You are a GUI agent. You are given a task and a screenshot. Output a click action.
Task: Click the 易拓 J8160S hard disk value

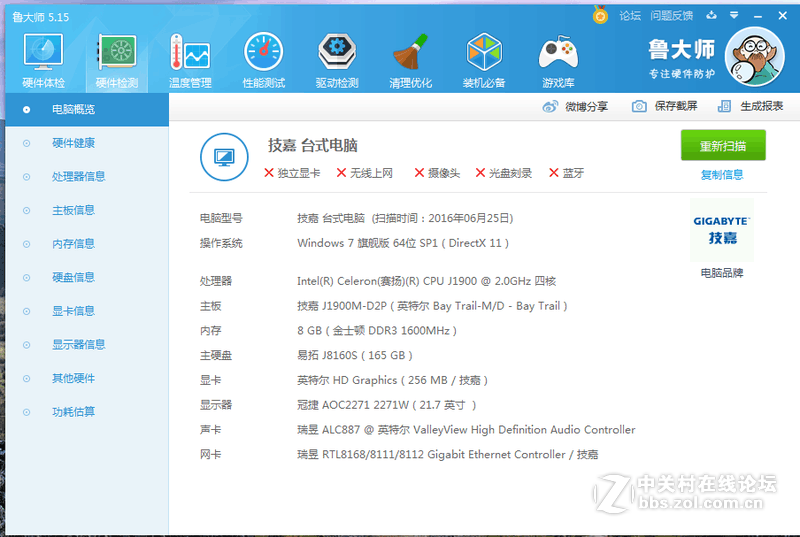coord(355,355)
